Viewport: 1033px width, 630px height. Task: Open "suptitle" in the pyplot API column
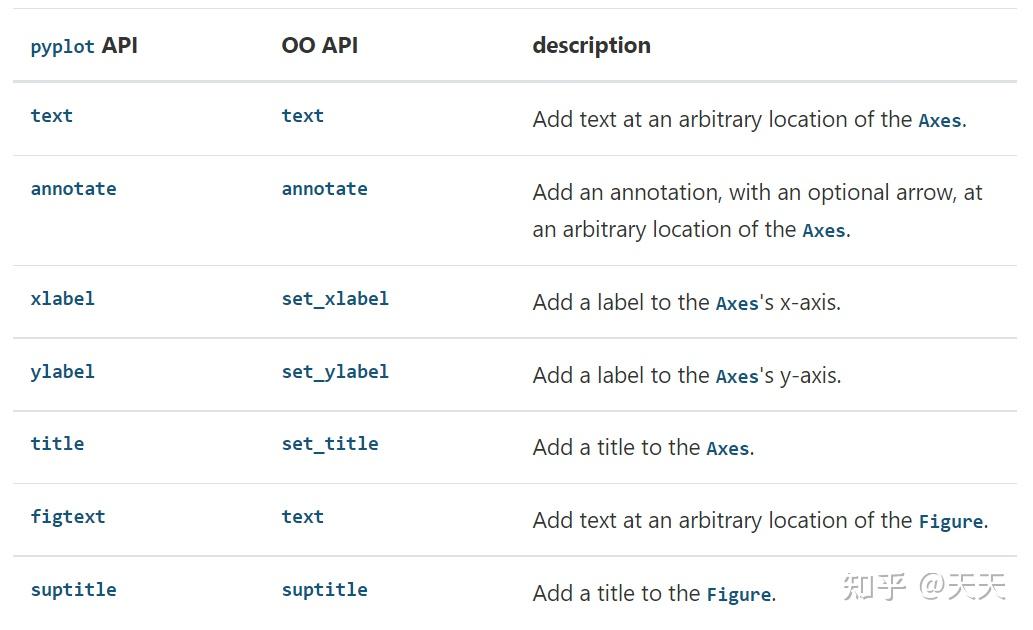[x=73, y=589]
